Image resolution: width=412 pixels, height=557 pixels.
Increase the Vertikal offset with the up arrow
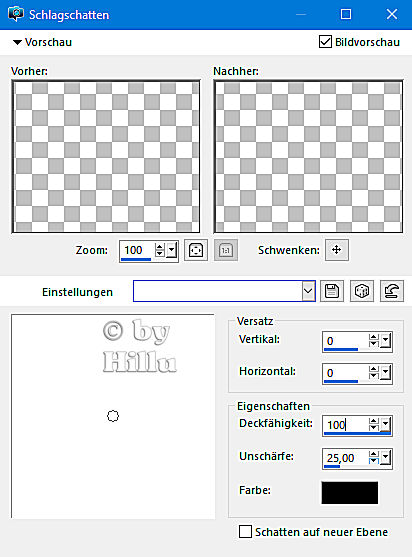coord(373,337)
